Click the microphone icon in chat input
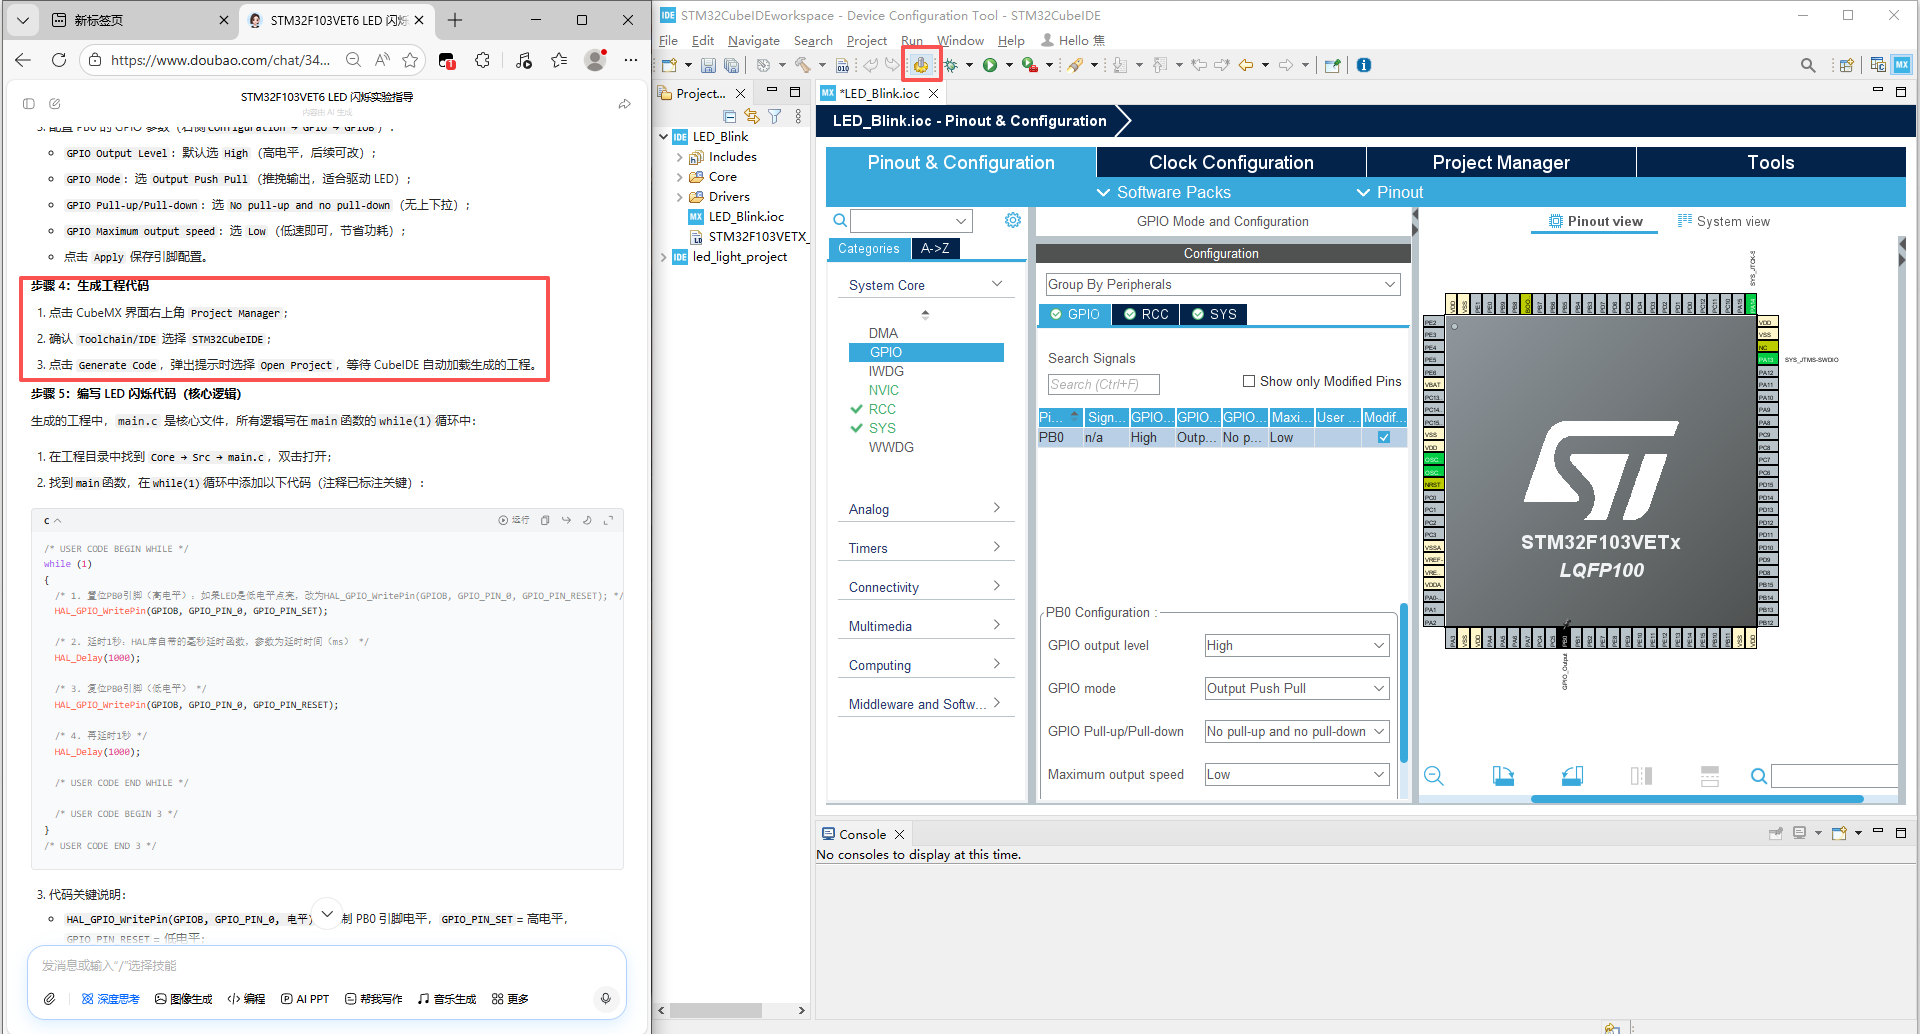The height and width of the screenshot is (1034, 1920). coord(605,998)
